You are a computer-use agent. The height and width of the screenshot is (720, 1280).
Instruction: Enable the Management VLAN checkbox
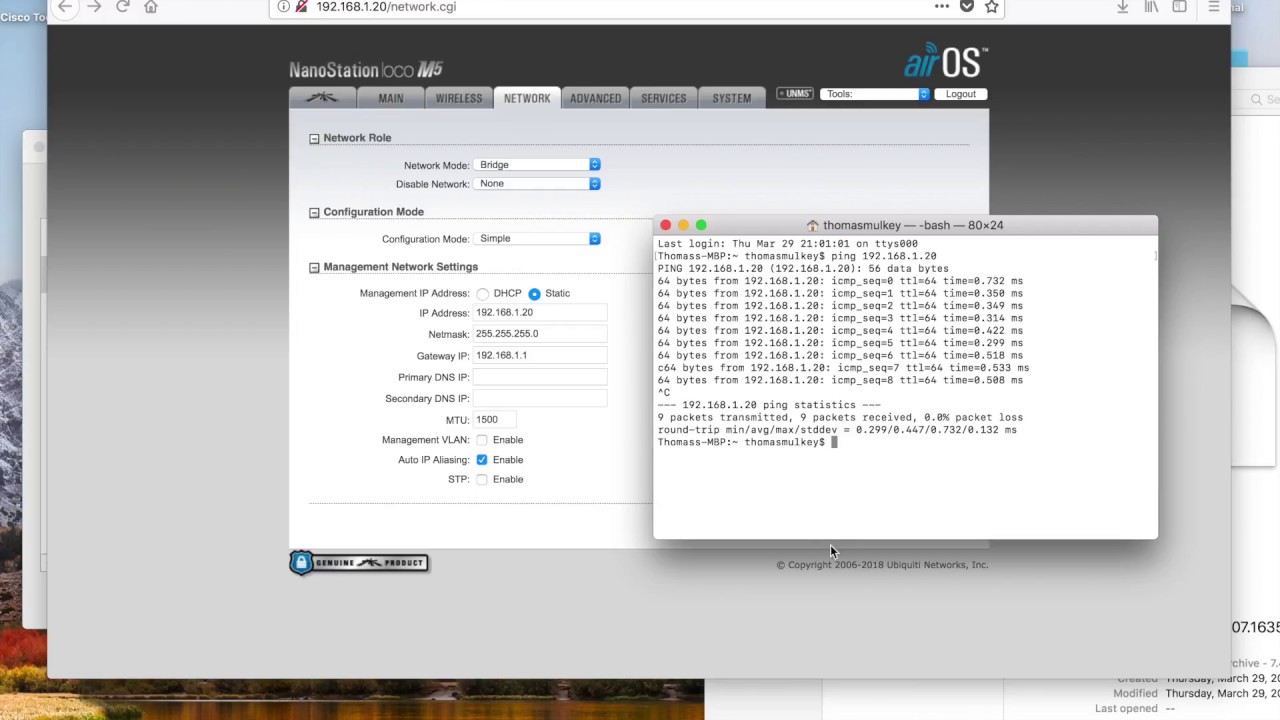(x=482, y=440)
